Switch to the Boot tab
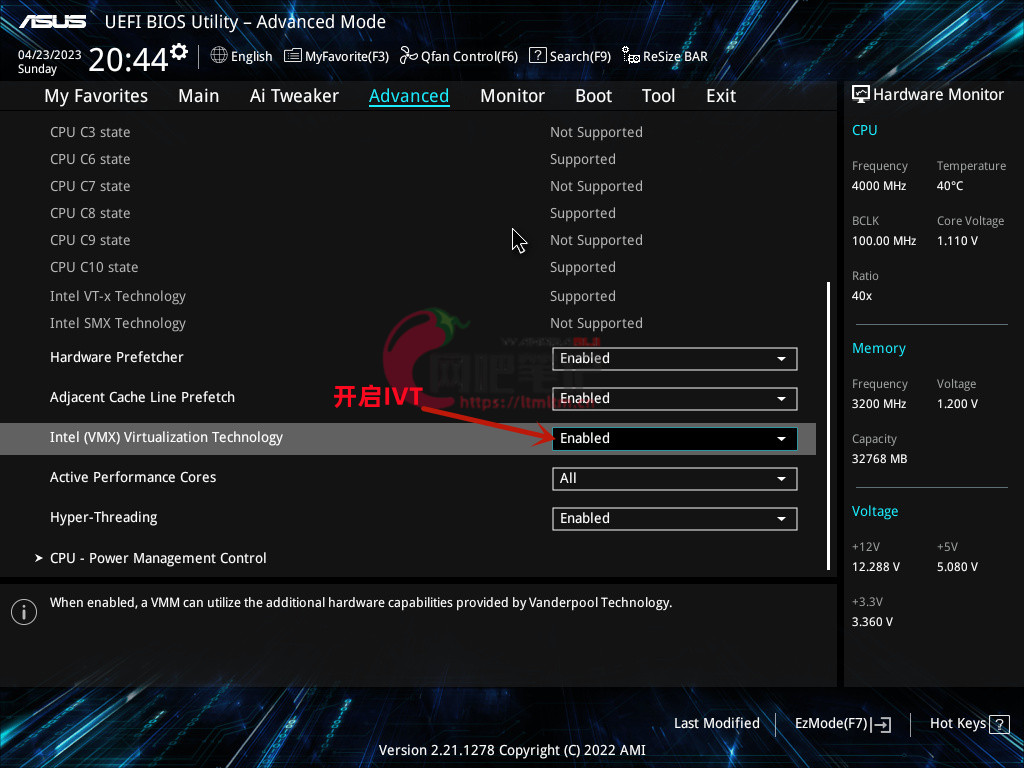The width and height of the screenshot is (1024, 768). point(593,96)
